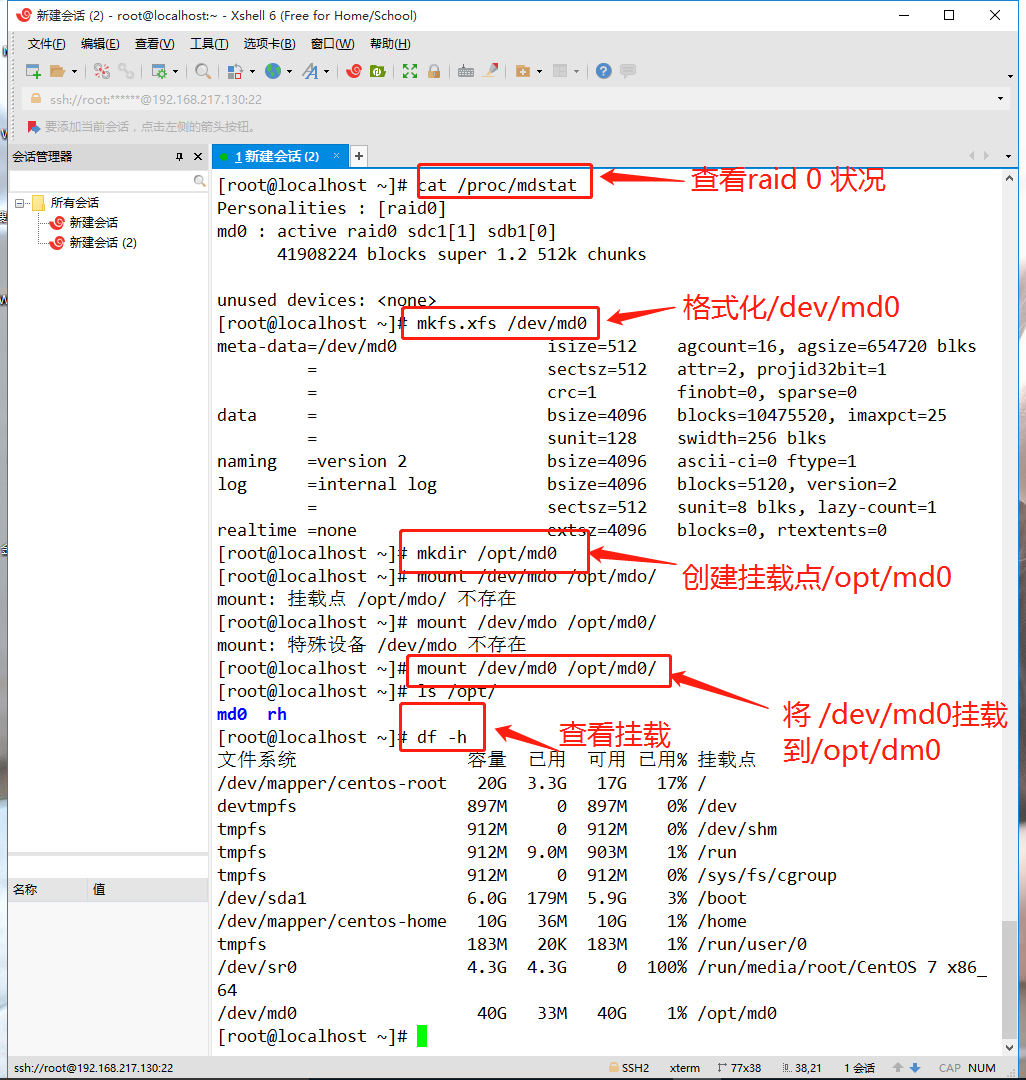The image size is (1026, 1080).
Task: Add a new tab with plus button
Action: [x=359, y=156]
